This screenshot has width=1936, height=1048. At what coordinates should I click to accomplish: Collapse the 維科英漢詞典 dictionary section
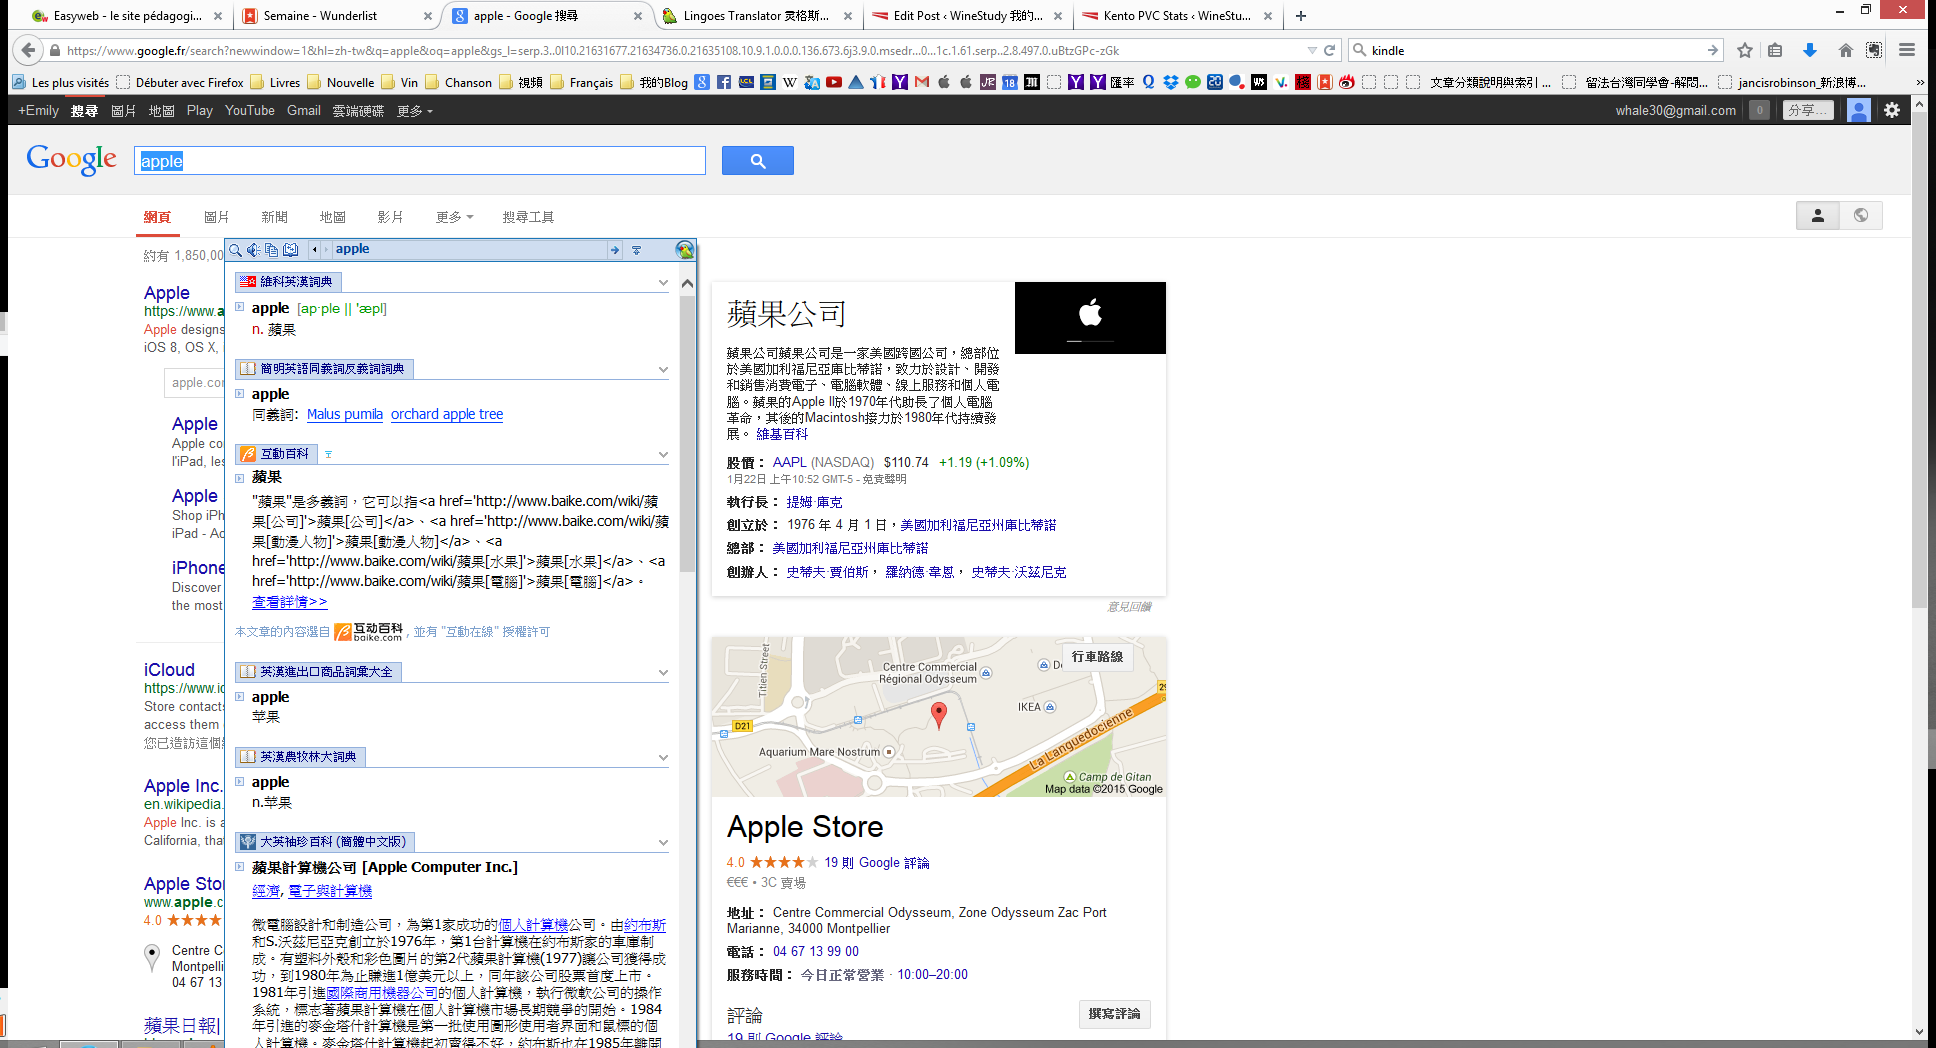click(663, 283)
